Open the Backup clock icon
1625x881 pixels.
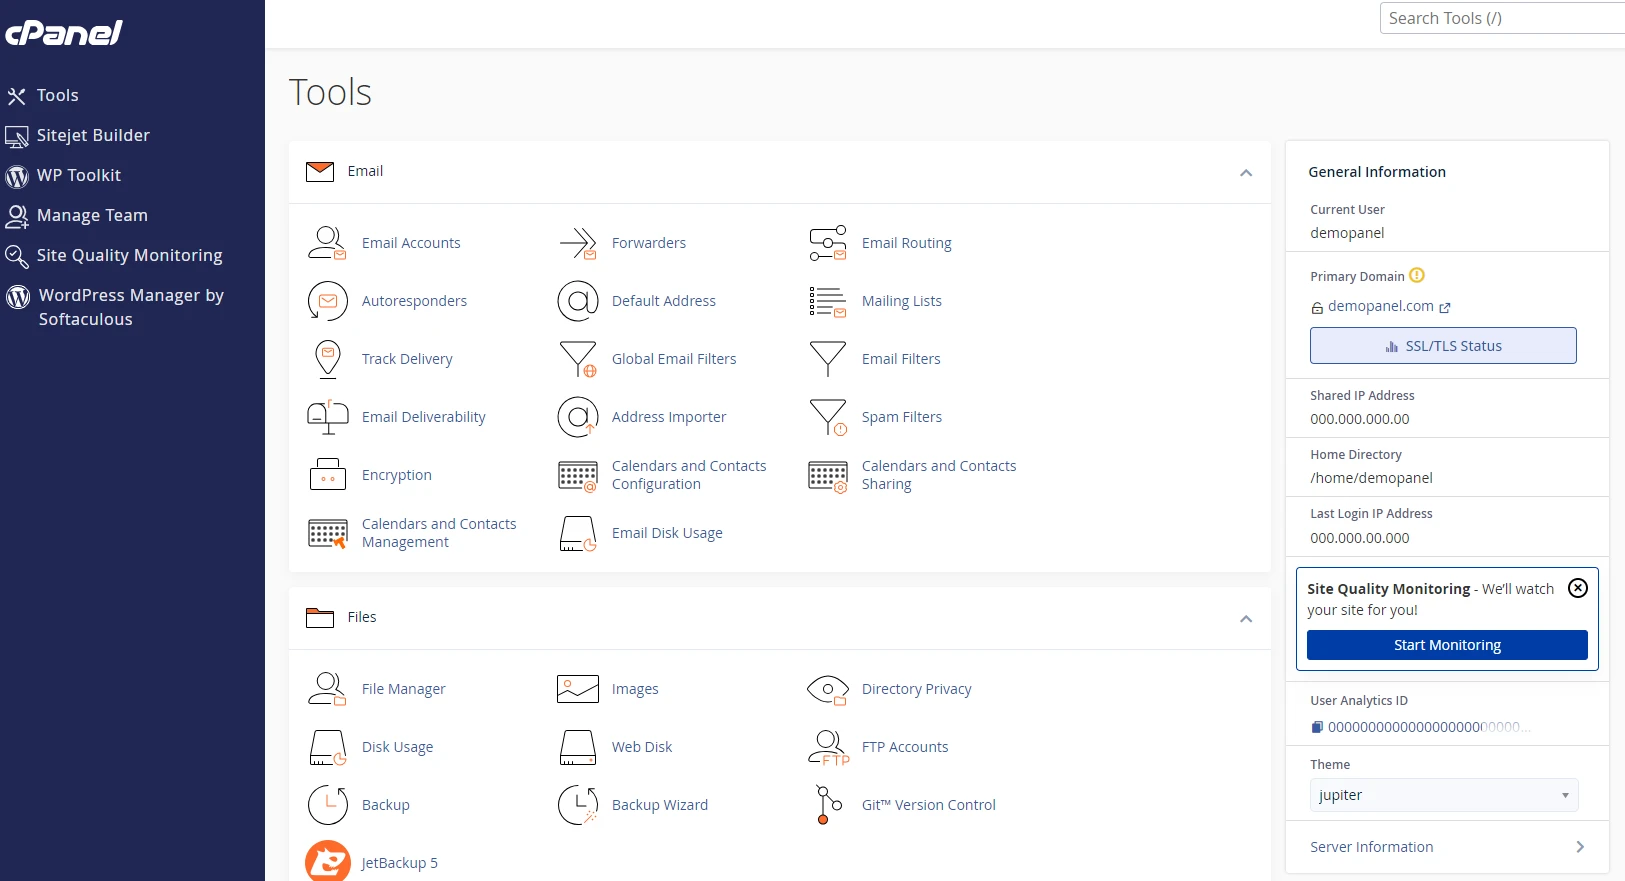(x=327, y=805)
